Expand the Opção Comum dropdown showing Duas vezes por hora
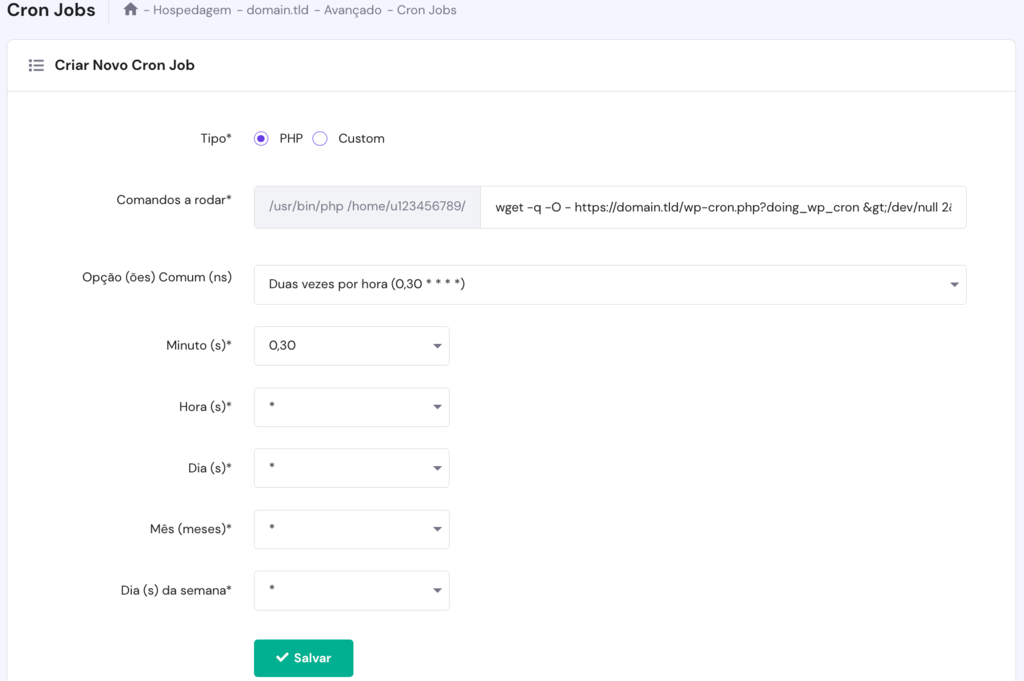This screenshot has height=681, width=1024. point(952,285)
